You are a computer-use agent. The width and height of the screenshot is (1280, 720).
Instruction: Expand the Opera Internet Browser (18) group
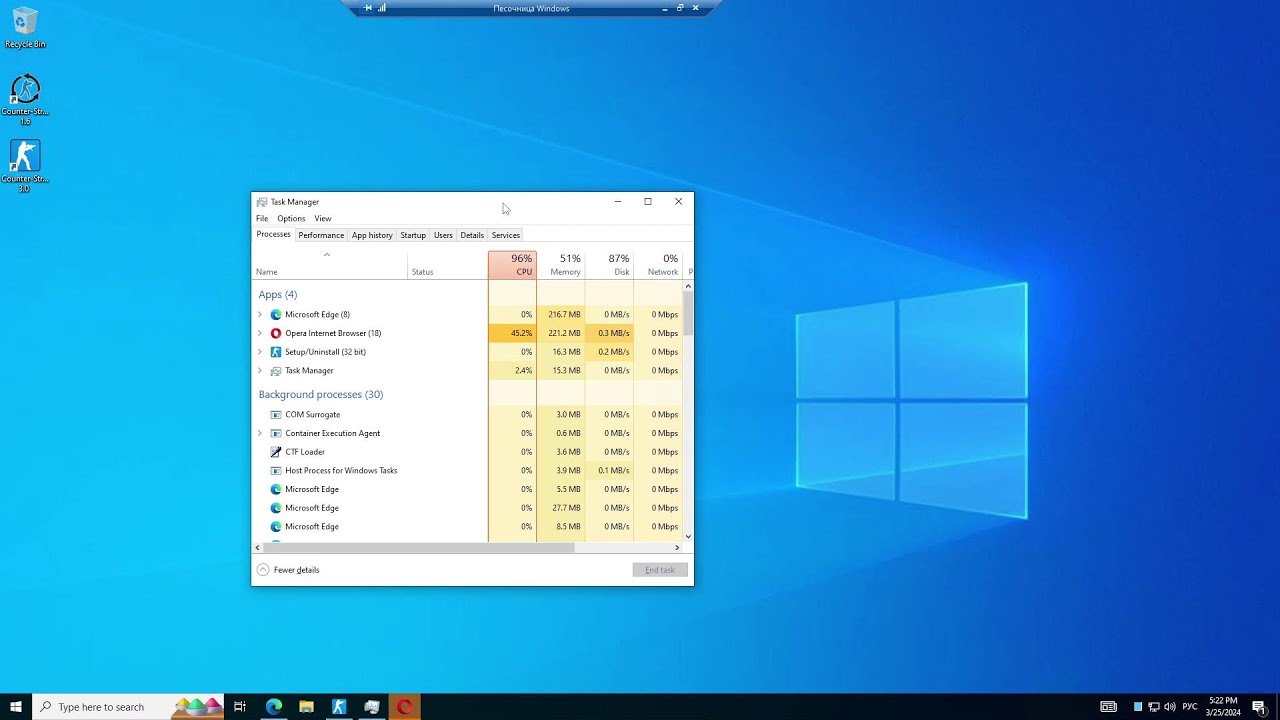[260, 333]
